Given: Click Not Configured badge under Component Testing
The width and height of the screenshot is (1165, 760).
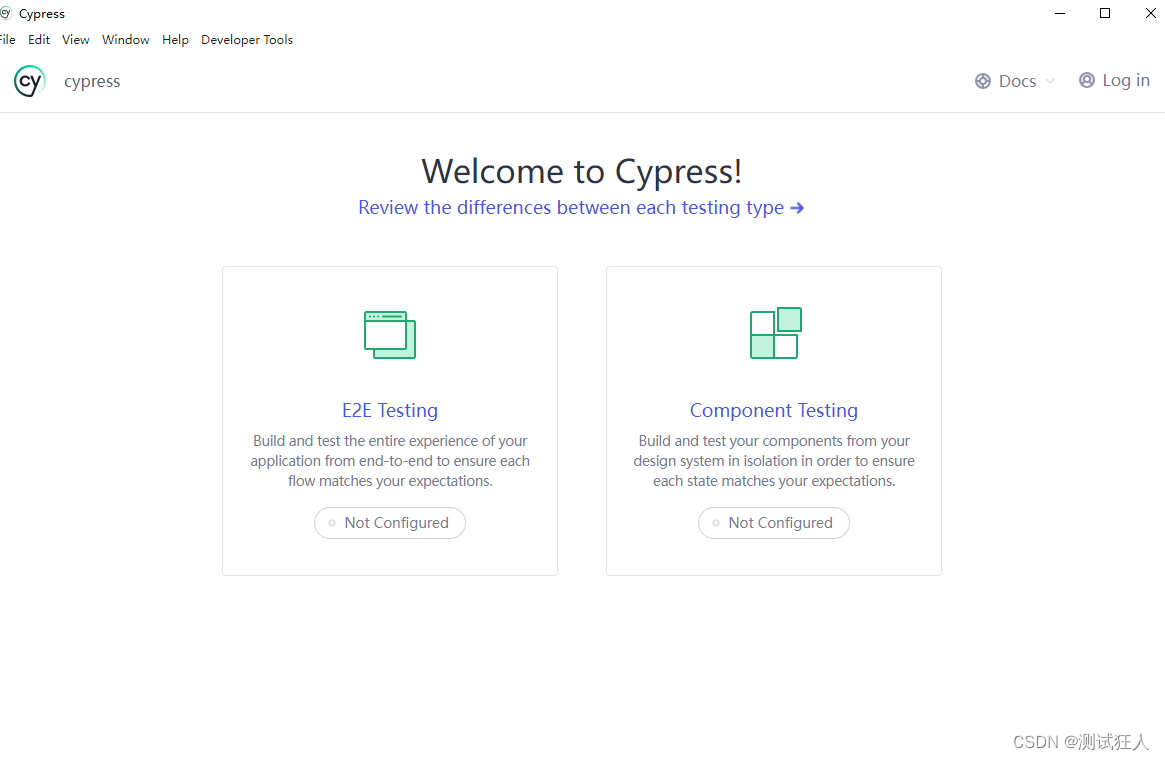Looking at the screenshot, I should 773,523.
